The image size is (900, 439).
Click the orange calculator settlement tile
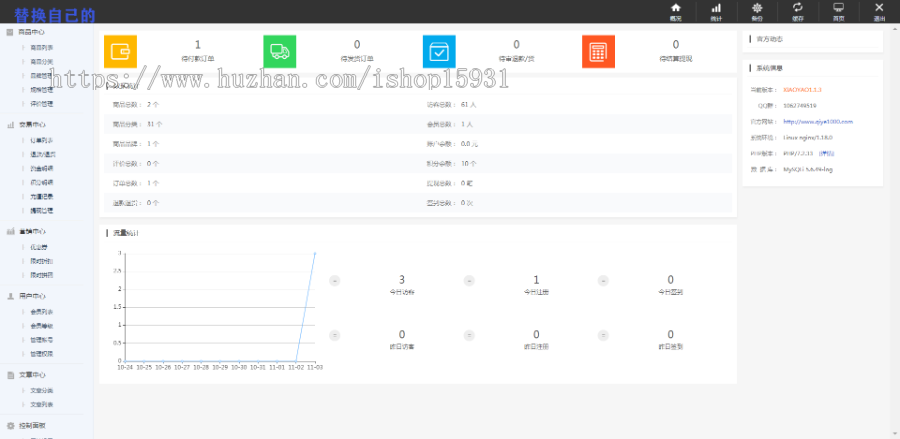pos(598,51)
